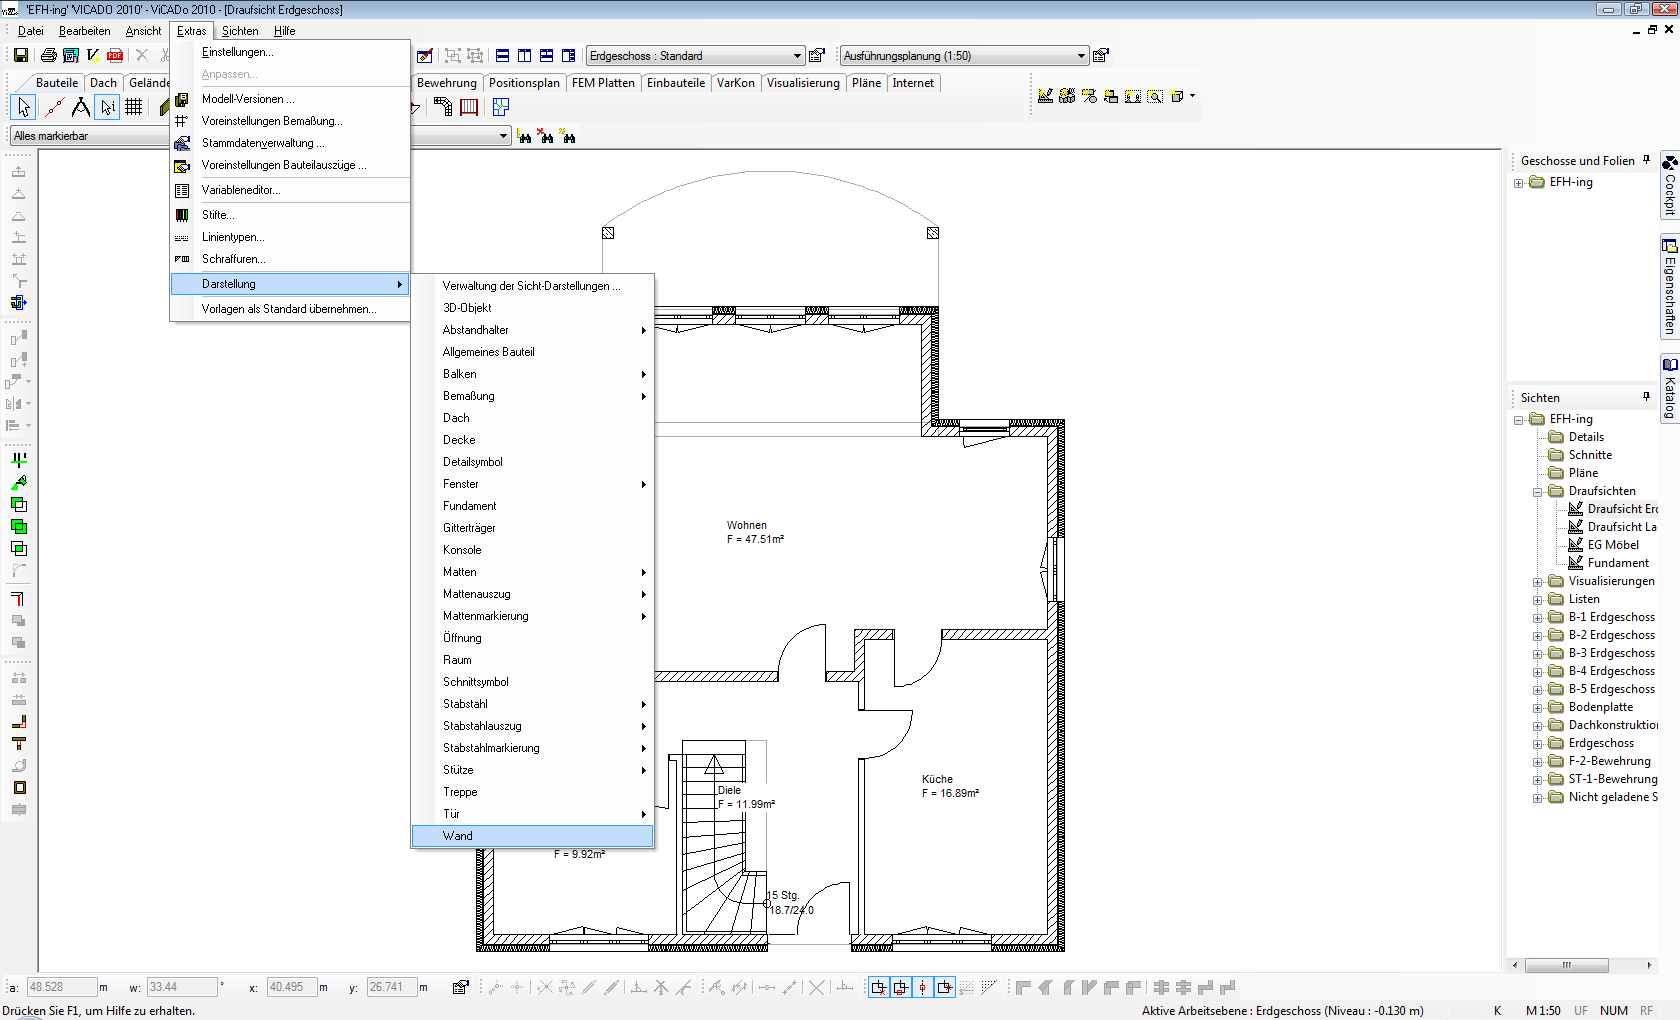
Task: Toggle first snap mode button in status toolbar
Action: pyautogui.click(x=878, y=987)
